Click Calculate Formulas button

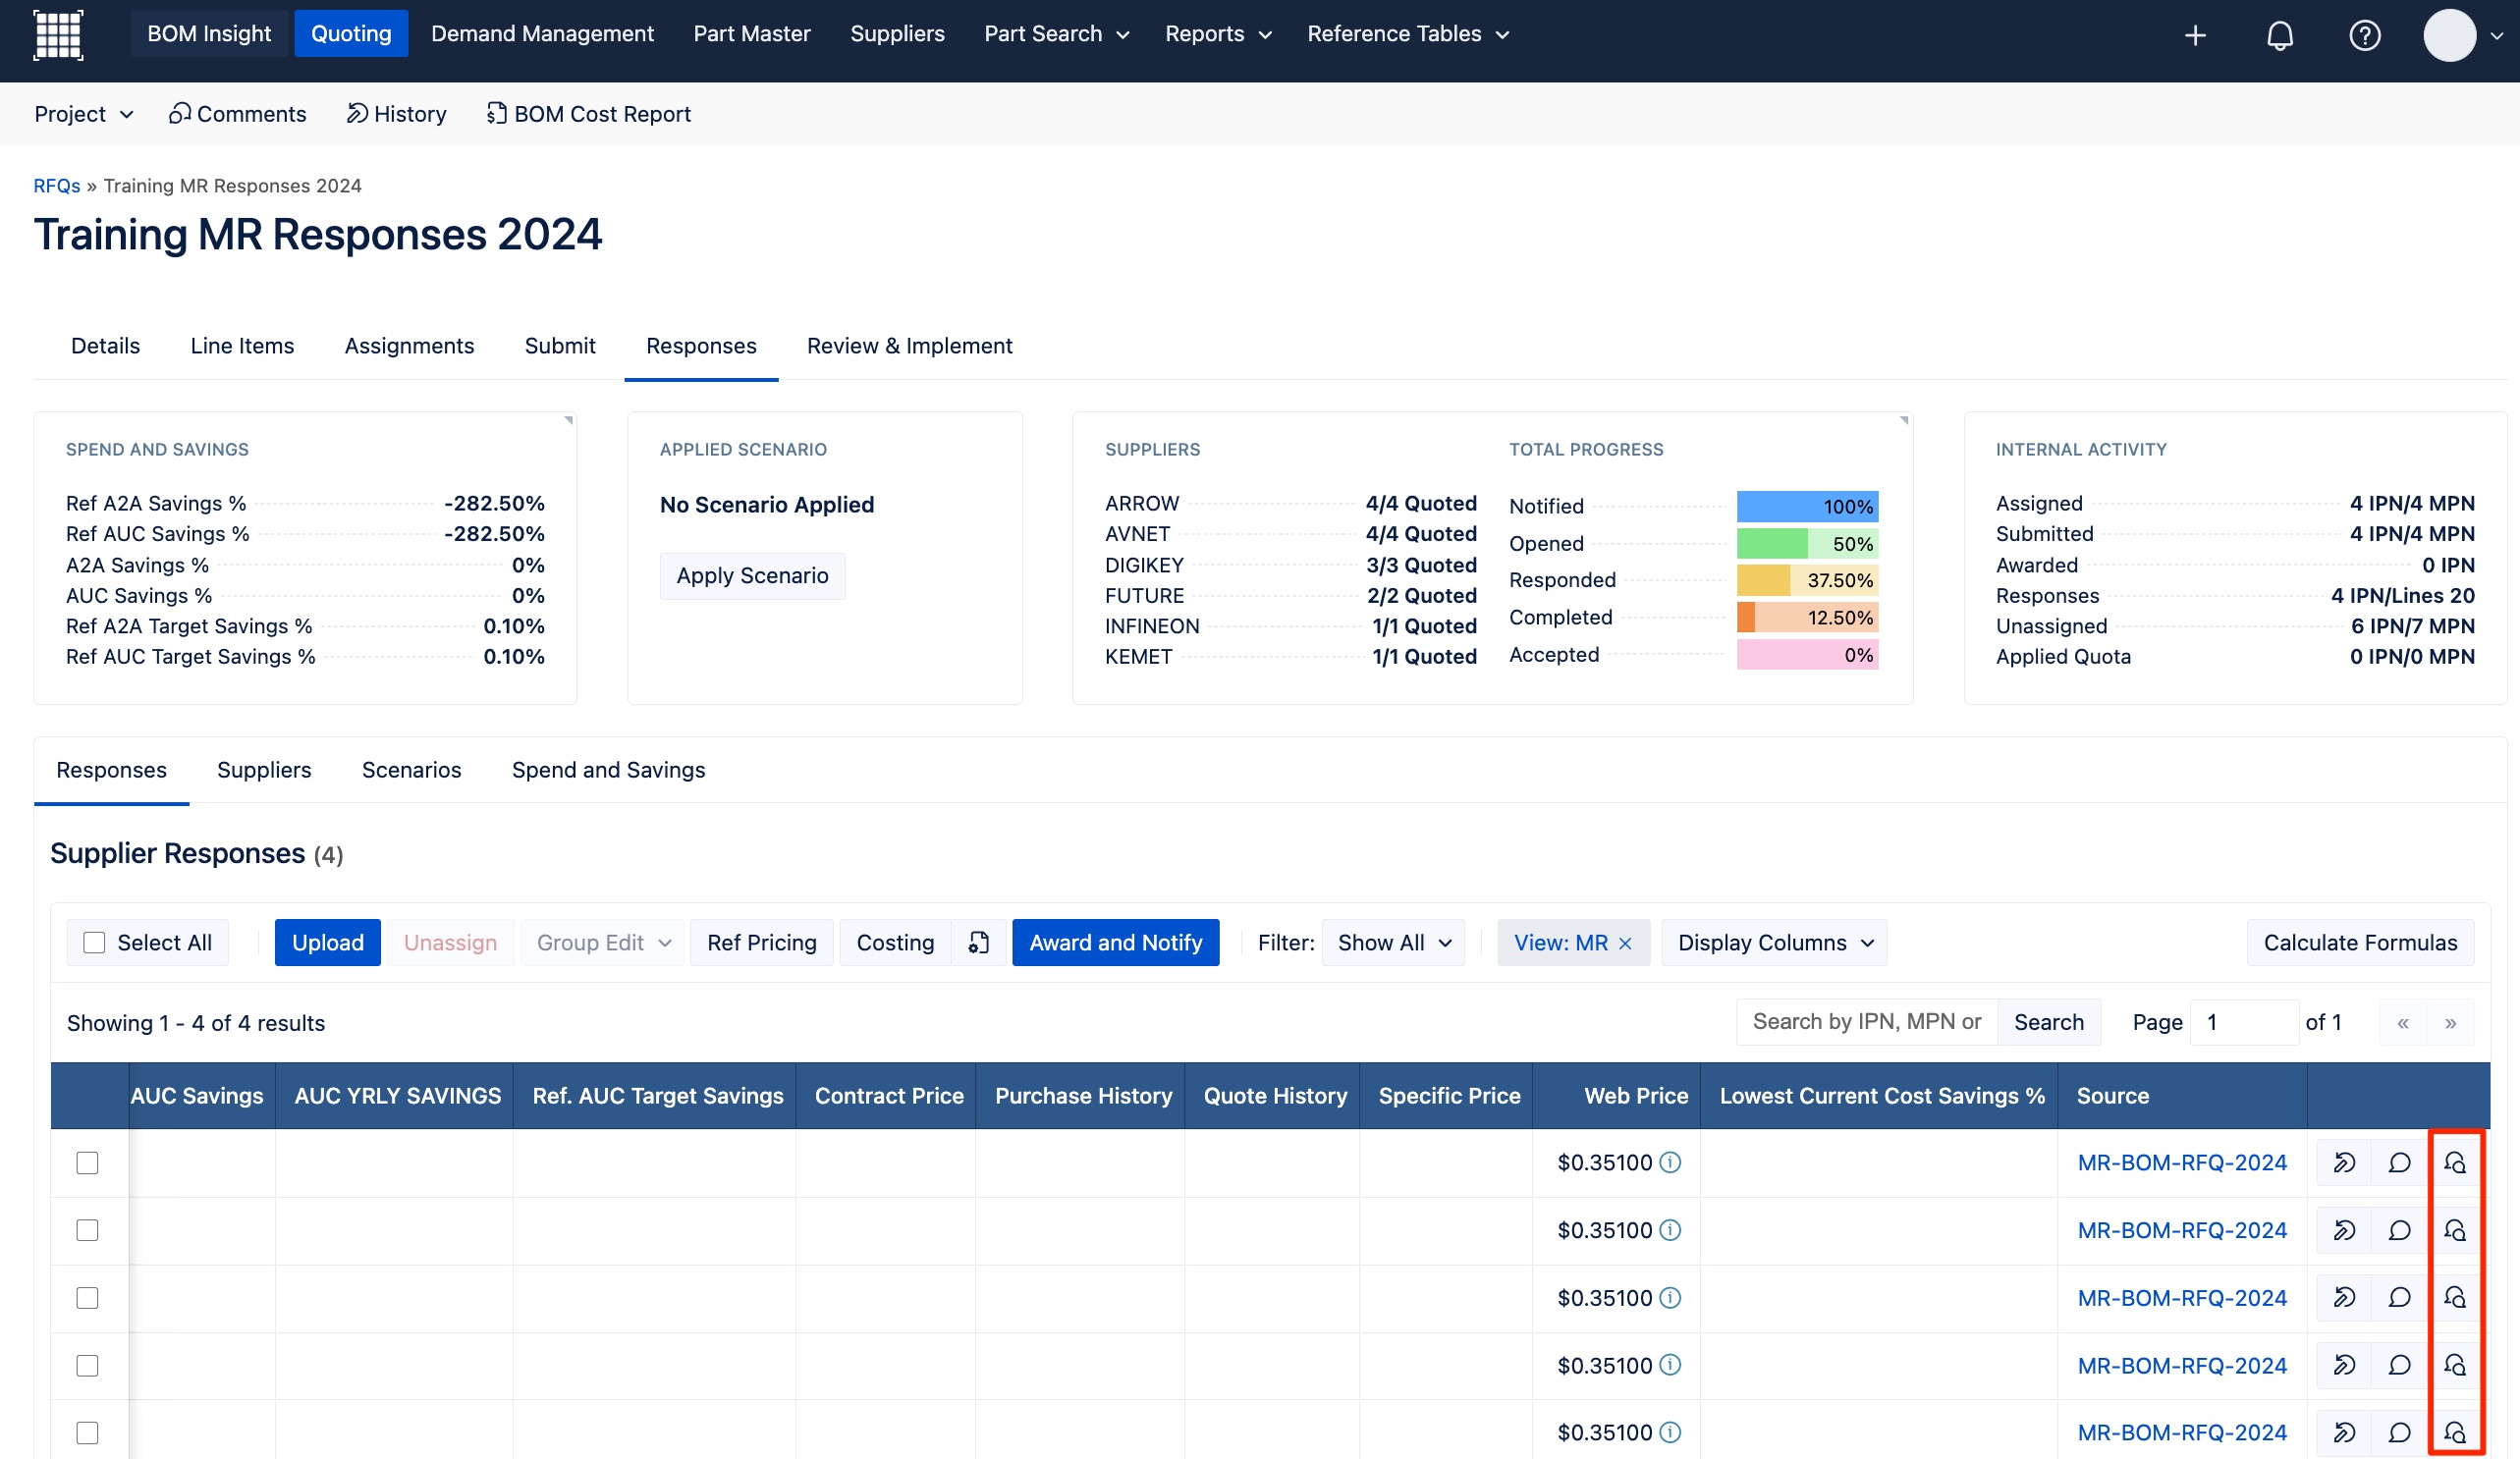point(2360,943)
